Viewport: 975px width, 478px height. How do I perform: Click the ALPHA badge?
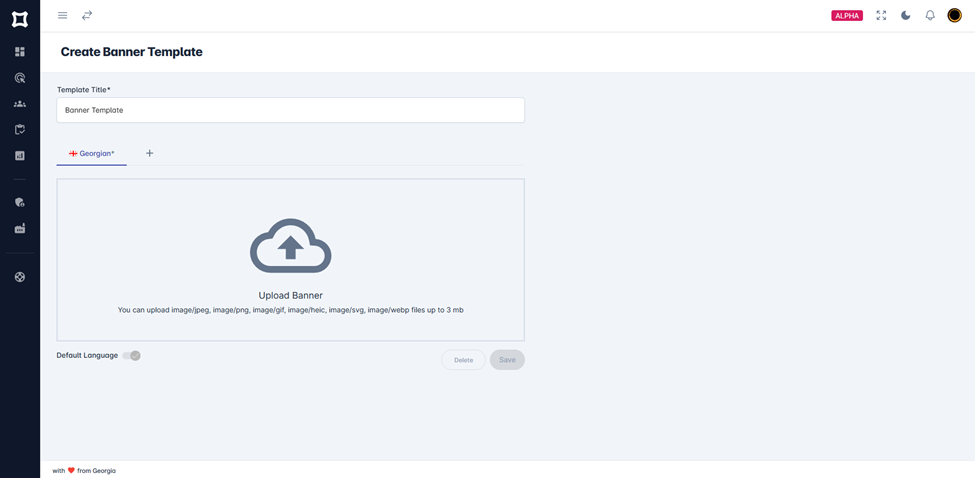[847, 16]
